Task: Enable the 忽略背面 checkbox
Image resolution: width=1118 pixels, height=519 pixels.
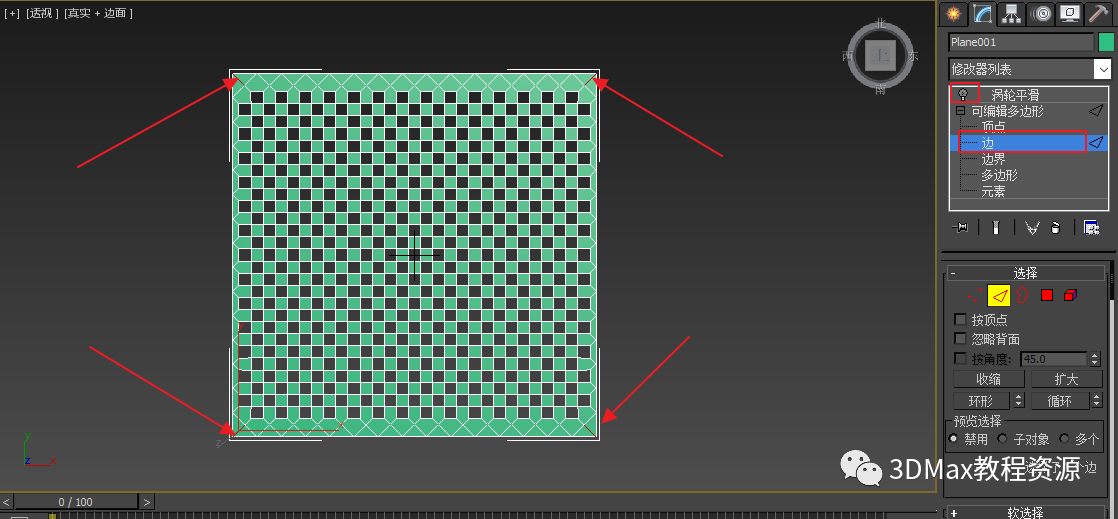Action: [x=960, y=339]
